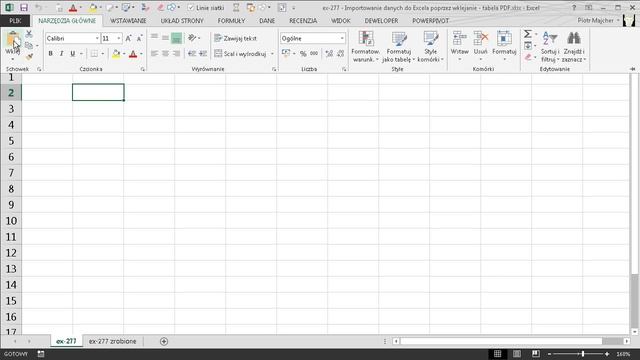Select row 5 header
640x360 pixels.
(x=11, y=141)
